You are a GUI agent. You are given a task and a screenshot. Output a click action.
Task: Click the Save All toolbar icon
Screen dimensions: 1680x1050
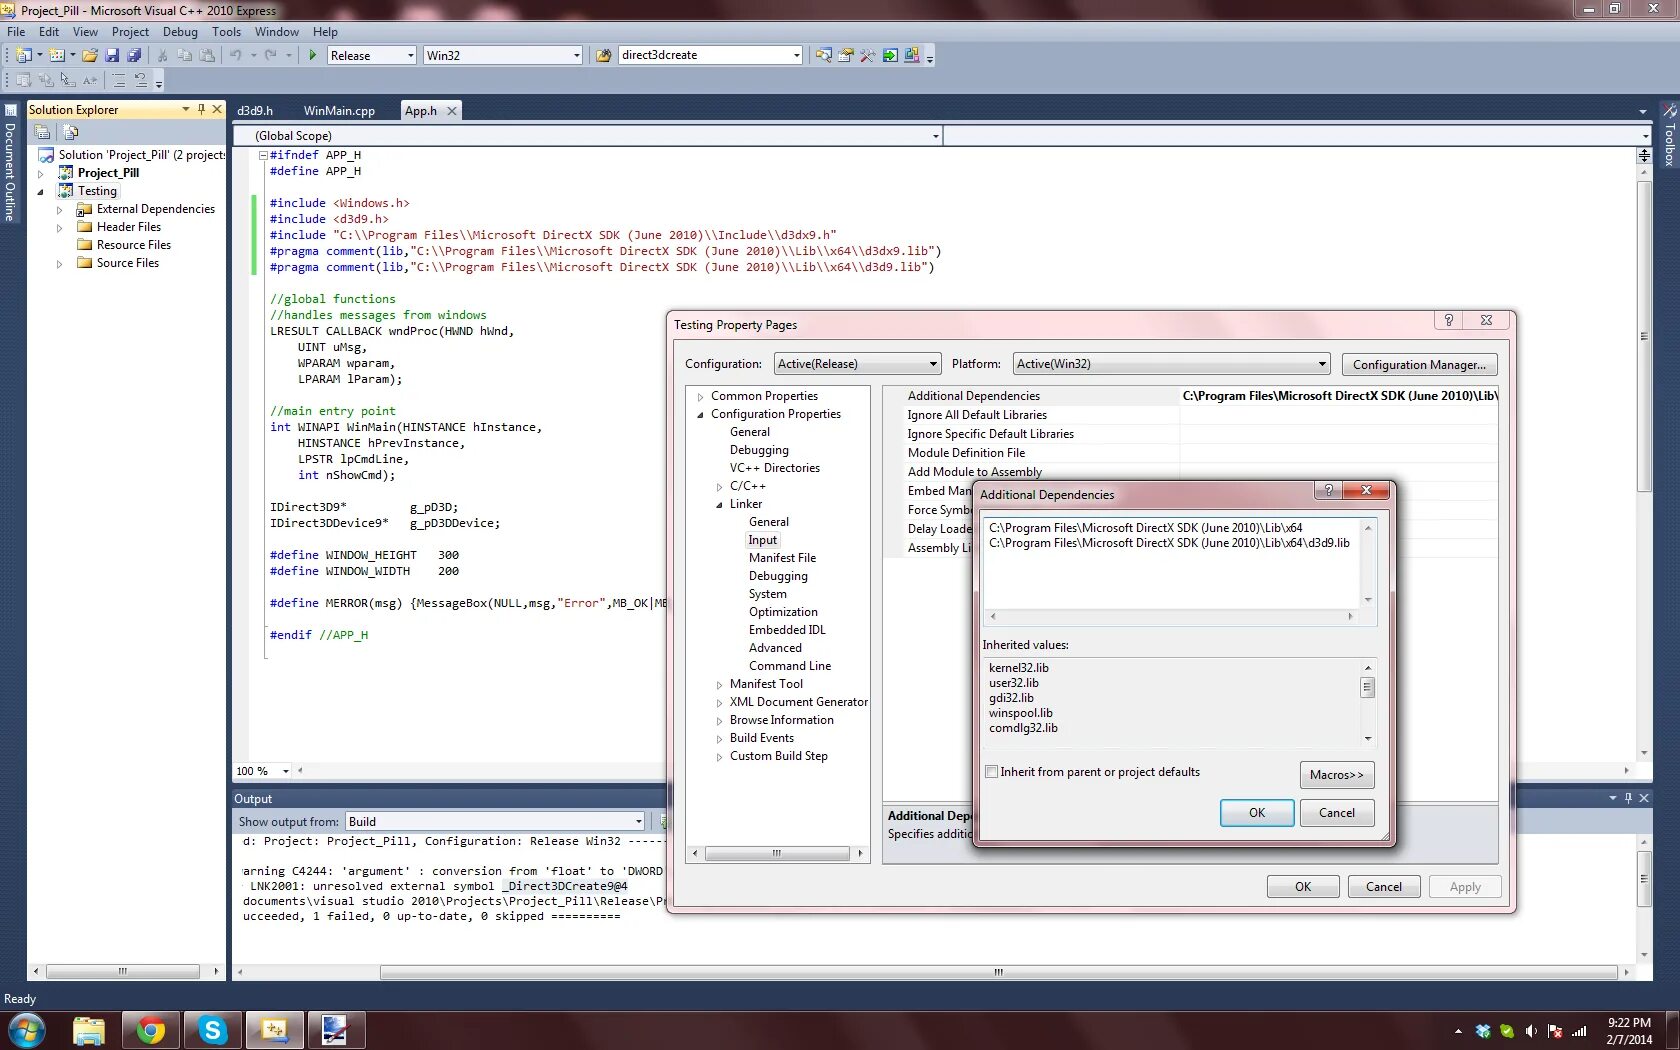click(134, 55)
